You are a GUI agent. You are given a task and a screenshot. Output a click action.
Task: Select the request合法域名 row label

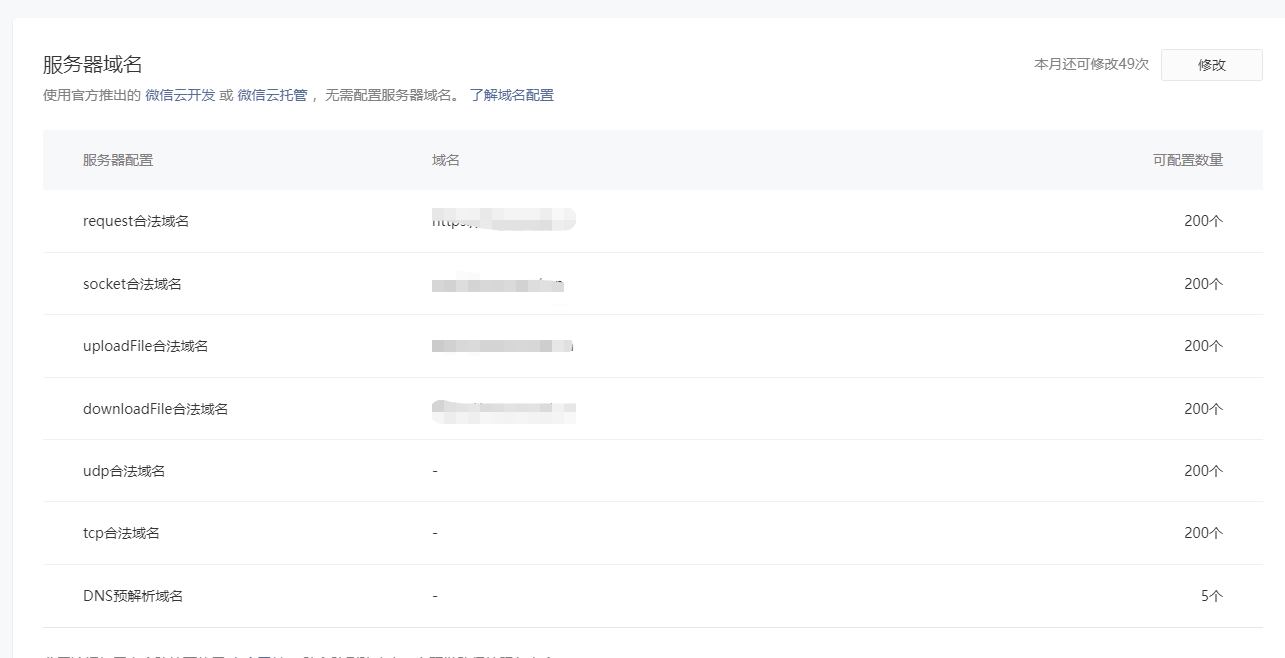[136, 221]
